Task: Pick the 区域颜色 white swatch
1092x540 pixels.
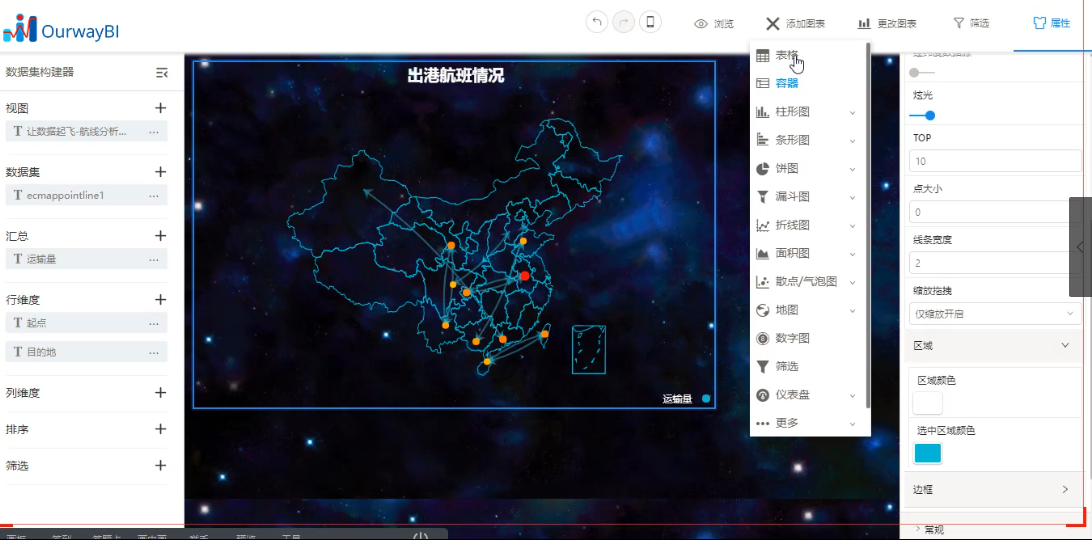Action: coord(928,403)
